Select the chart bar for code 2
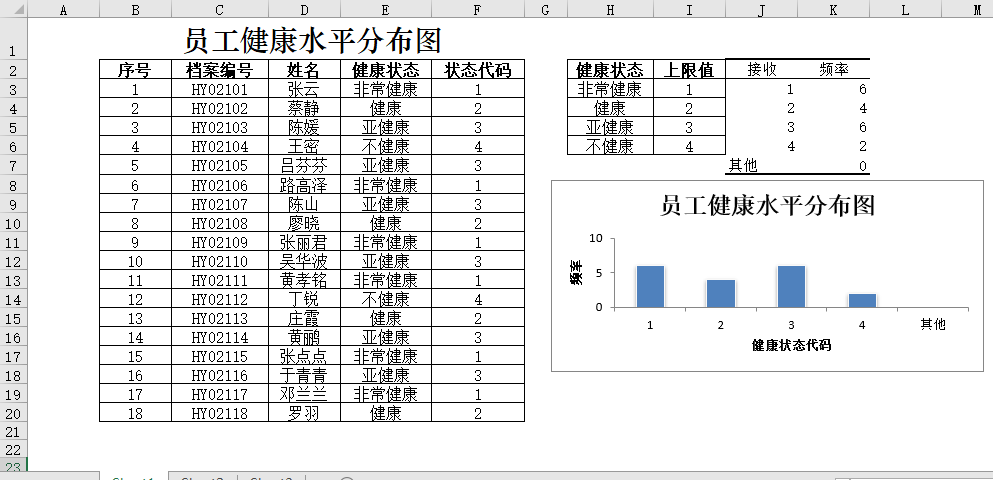The height and width of the screenshot is (480, 993). (721, 293)
